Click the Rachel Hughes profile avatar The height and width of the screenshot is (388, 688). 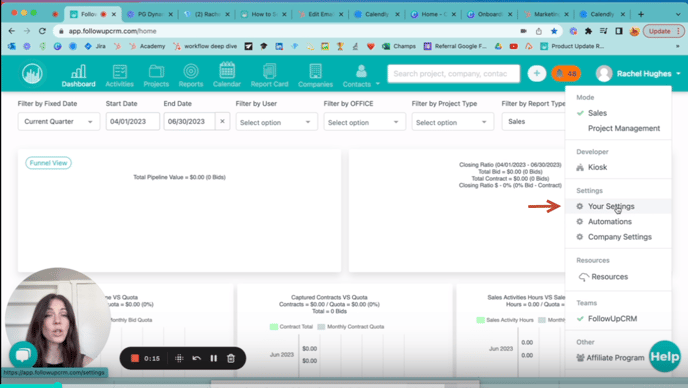[x=604, y=73]
